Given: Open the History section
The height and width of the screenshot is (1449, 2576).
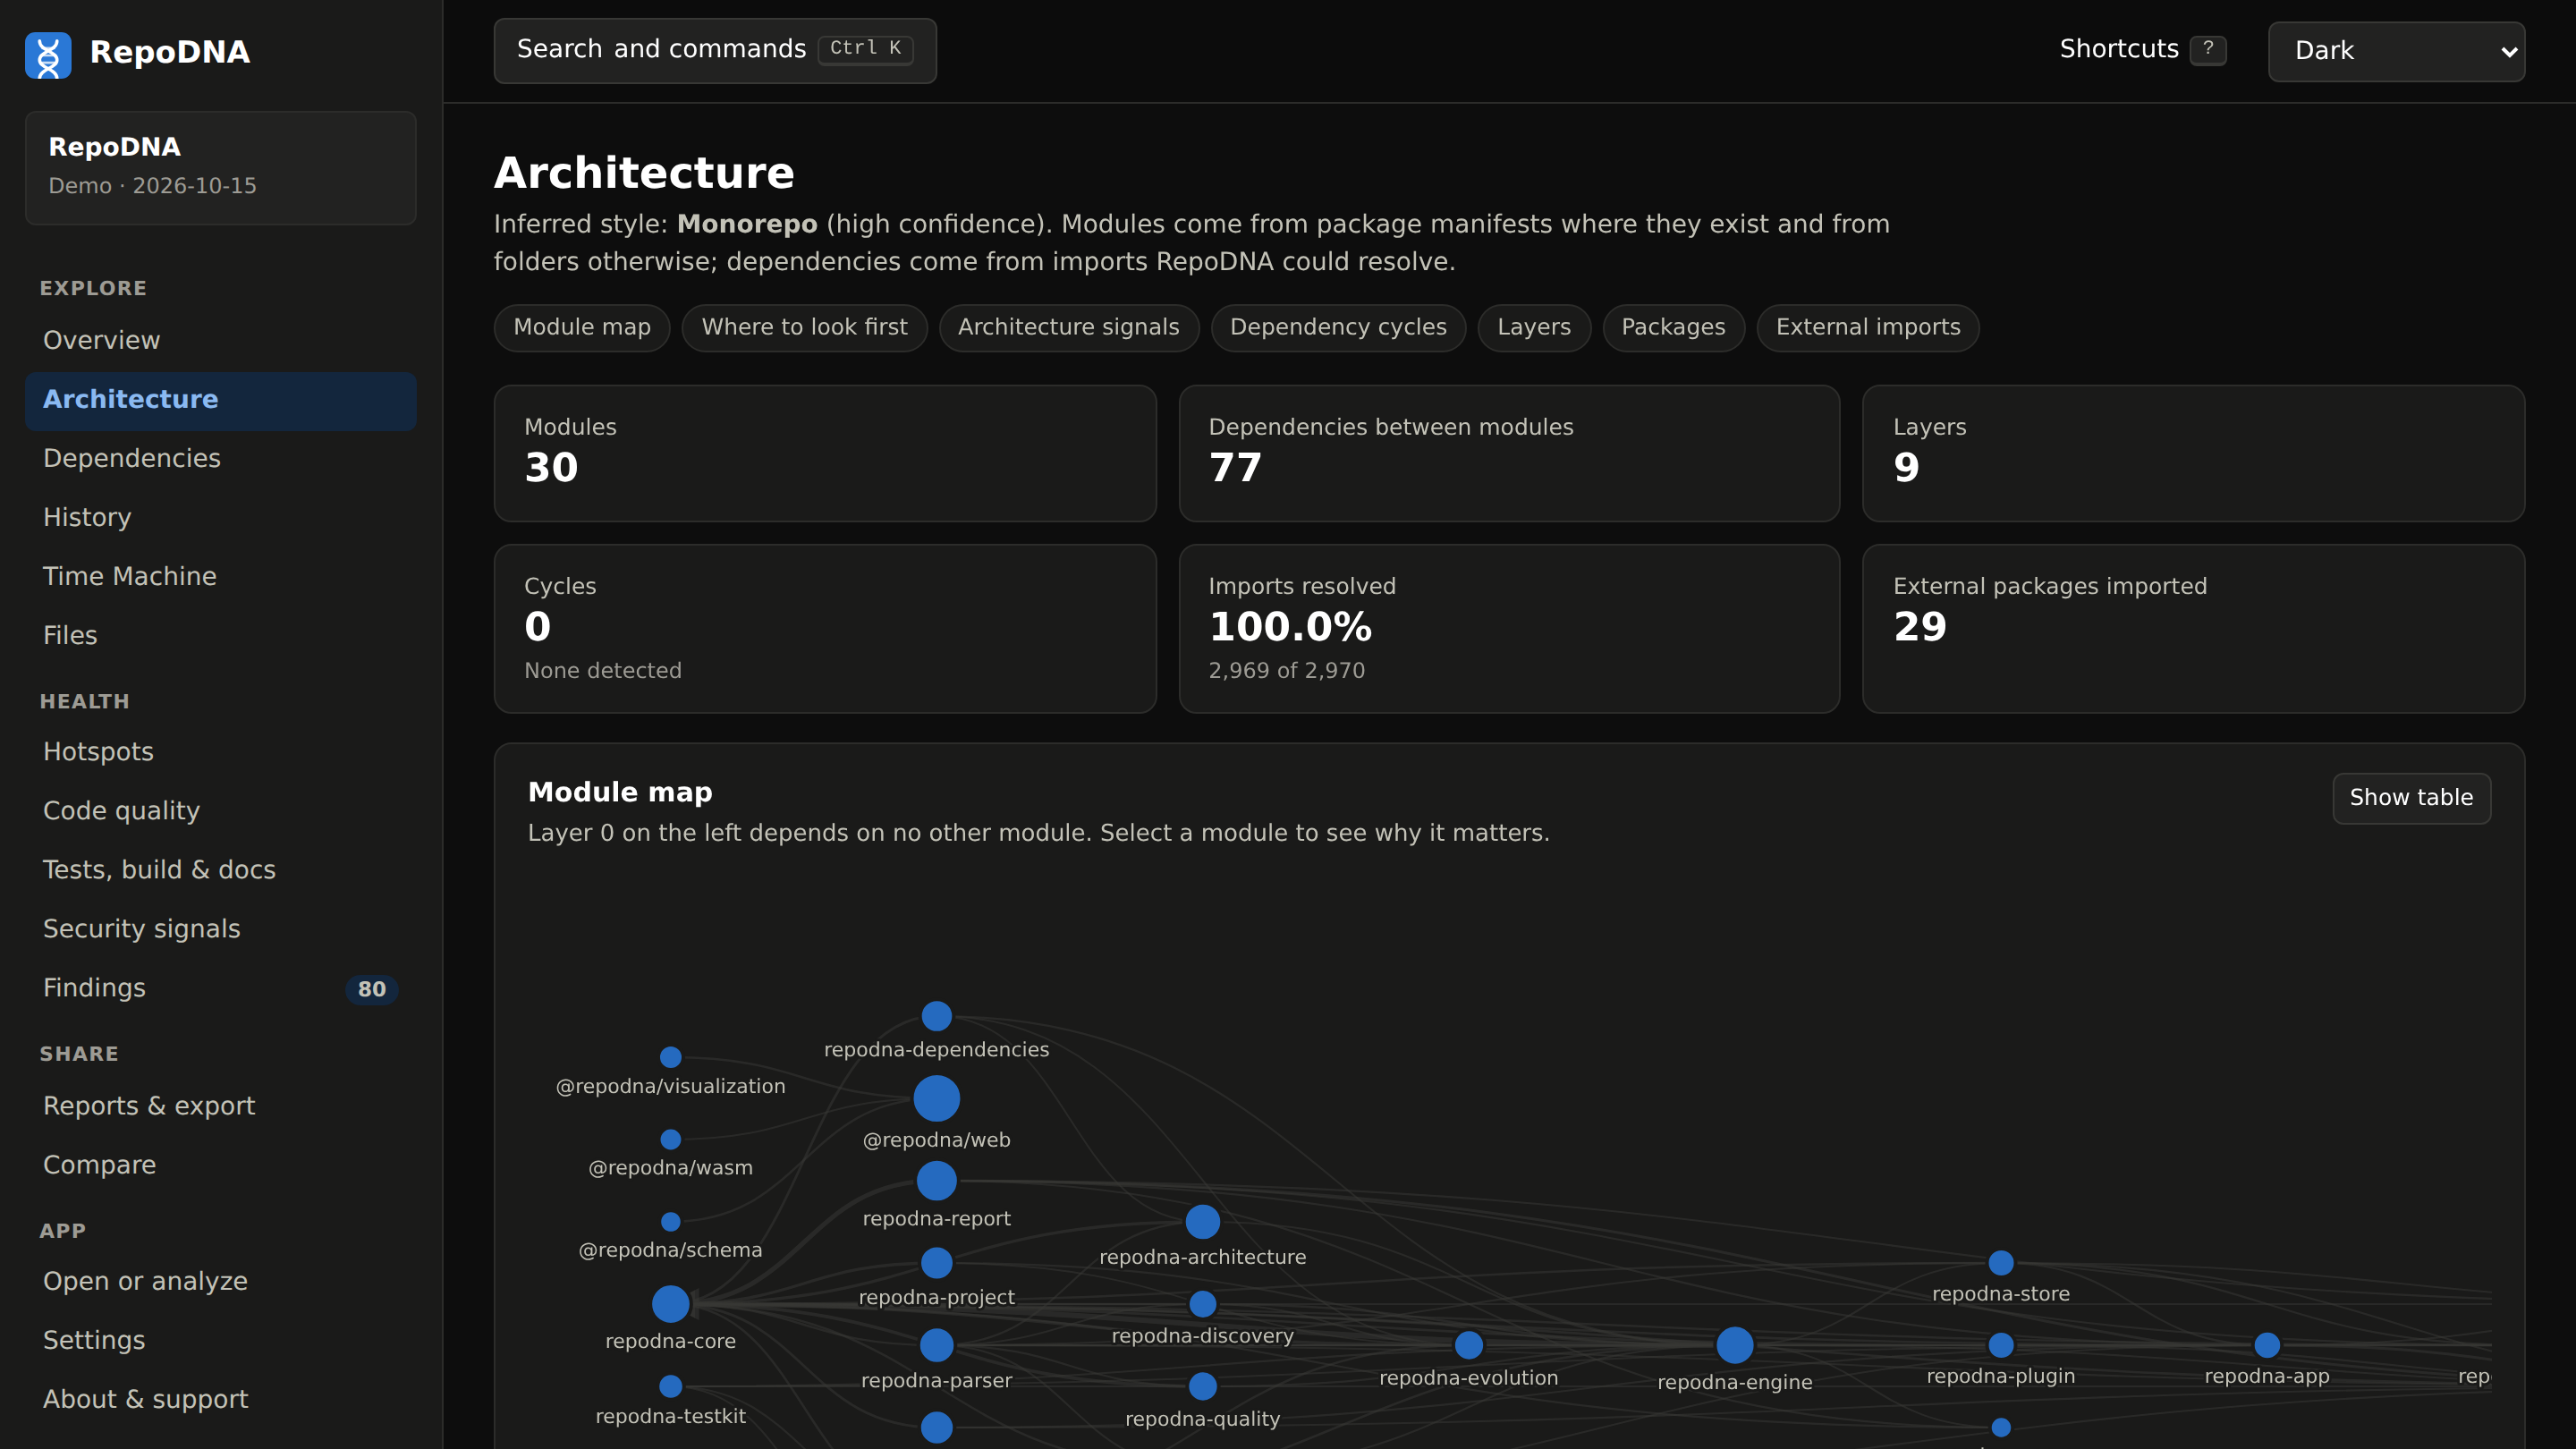Looking at the screenshot, I should click(x=220, y=517).
